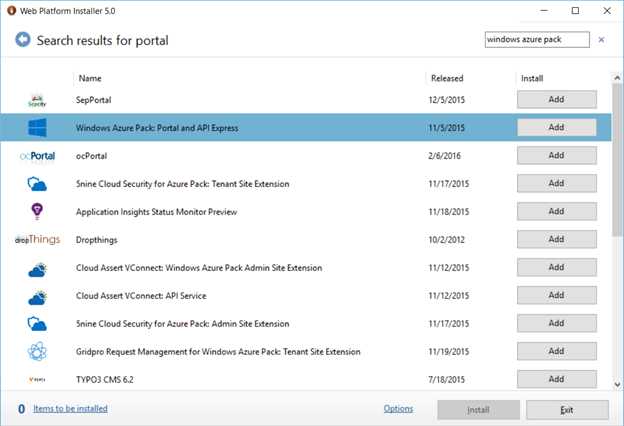
Task: Add ocPortal to the install list
Action: click(557, 155)
